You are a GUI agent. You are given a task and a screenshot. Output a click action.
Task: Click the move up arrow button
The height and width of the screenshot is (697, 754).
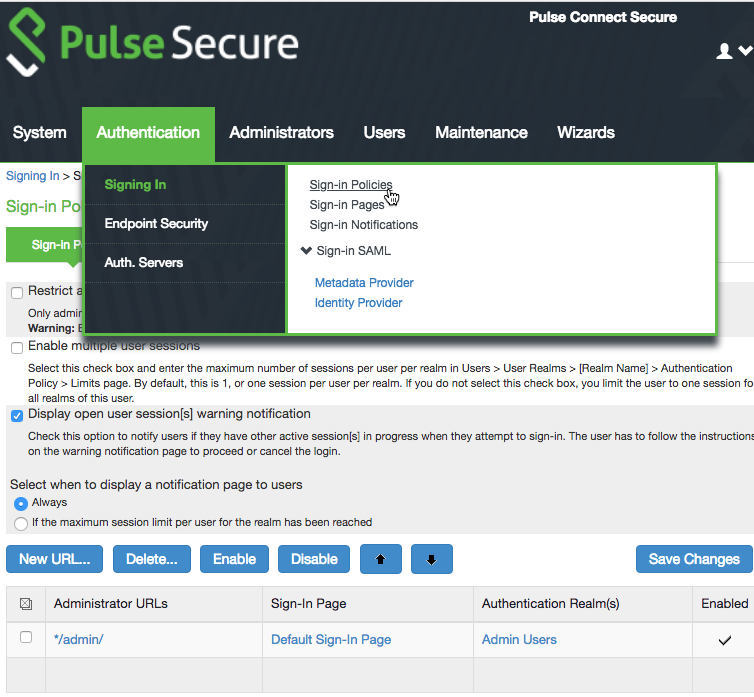(x=380, y=559)
